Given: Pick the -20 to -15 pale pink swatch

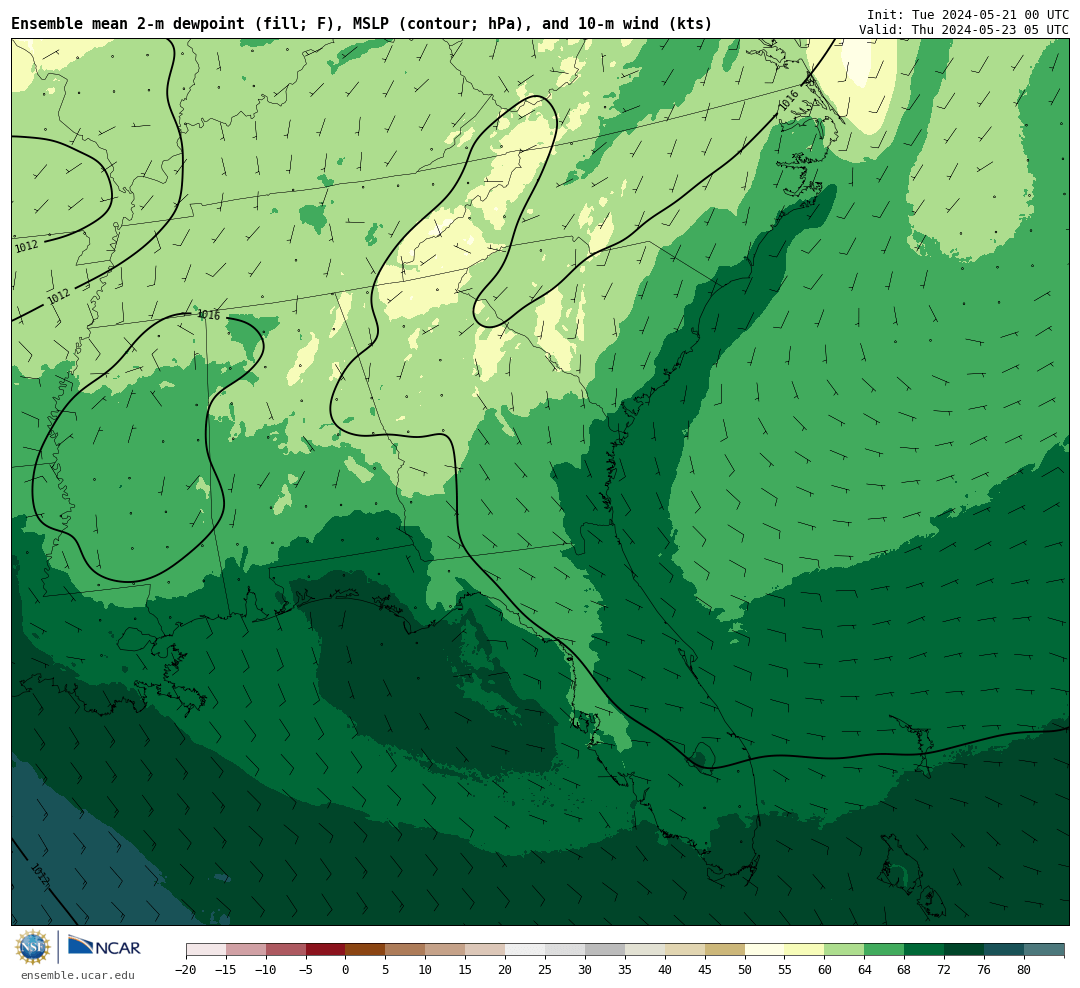Looking at the screenshot, I should pos(206,950).
